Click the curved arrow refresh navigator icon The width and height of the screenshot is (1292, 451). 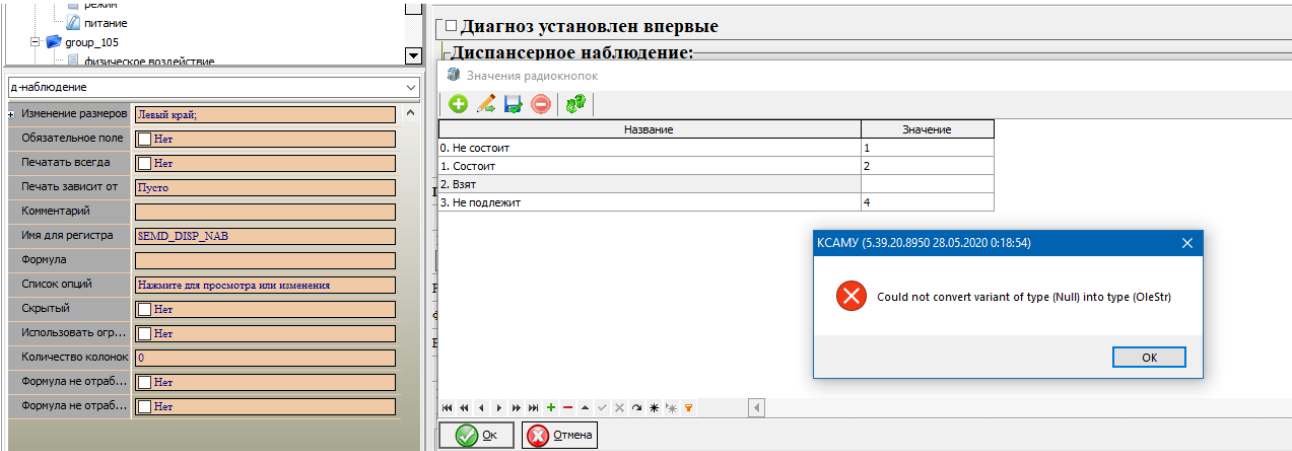point(636,408)
